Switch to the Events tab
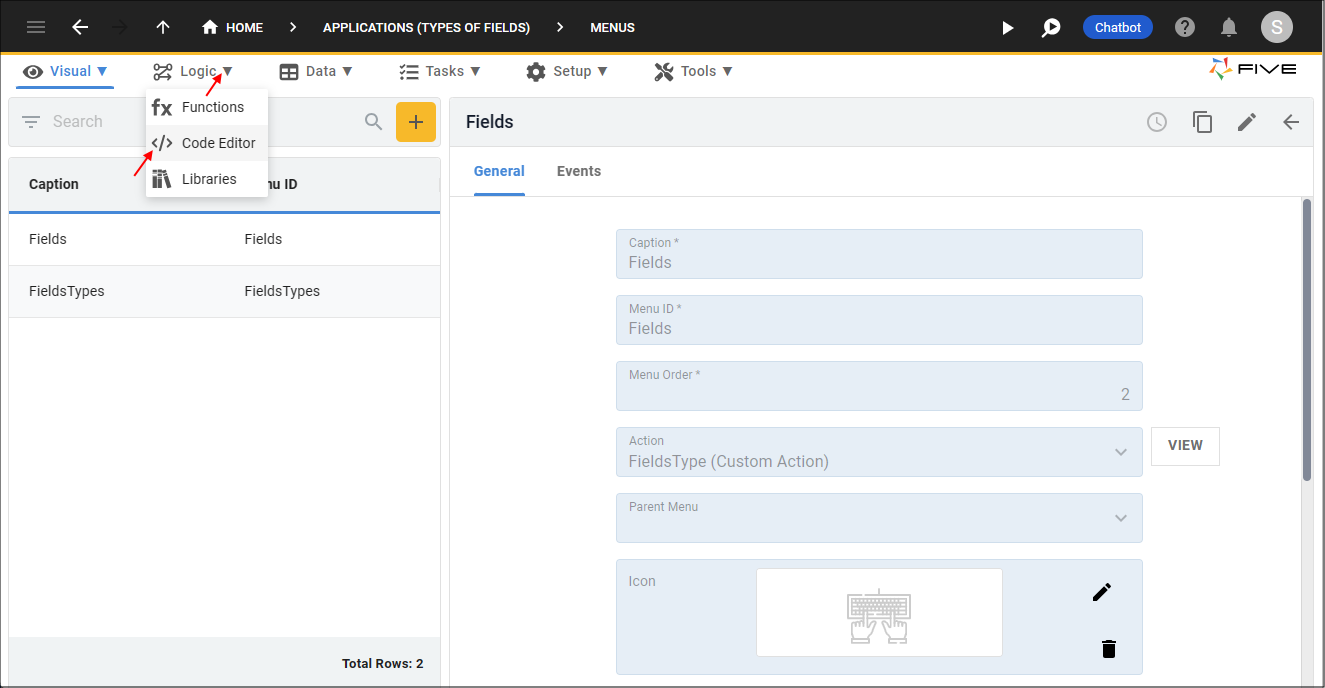Image resolution: width=1325 pixels, height=688 pixels. pyautogui.click(x=579, y=171)
